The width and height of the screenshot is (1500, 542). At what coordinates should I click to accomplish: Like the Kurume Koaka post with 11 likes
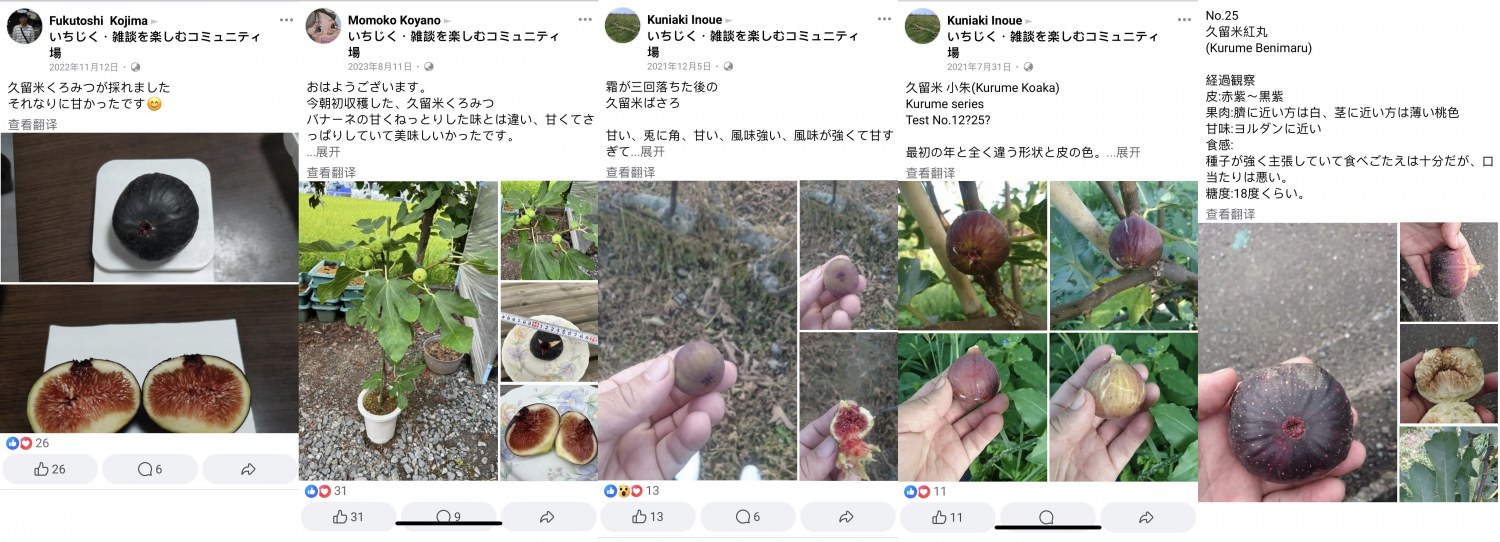(947, 517)
